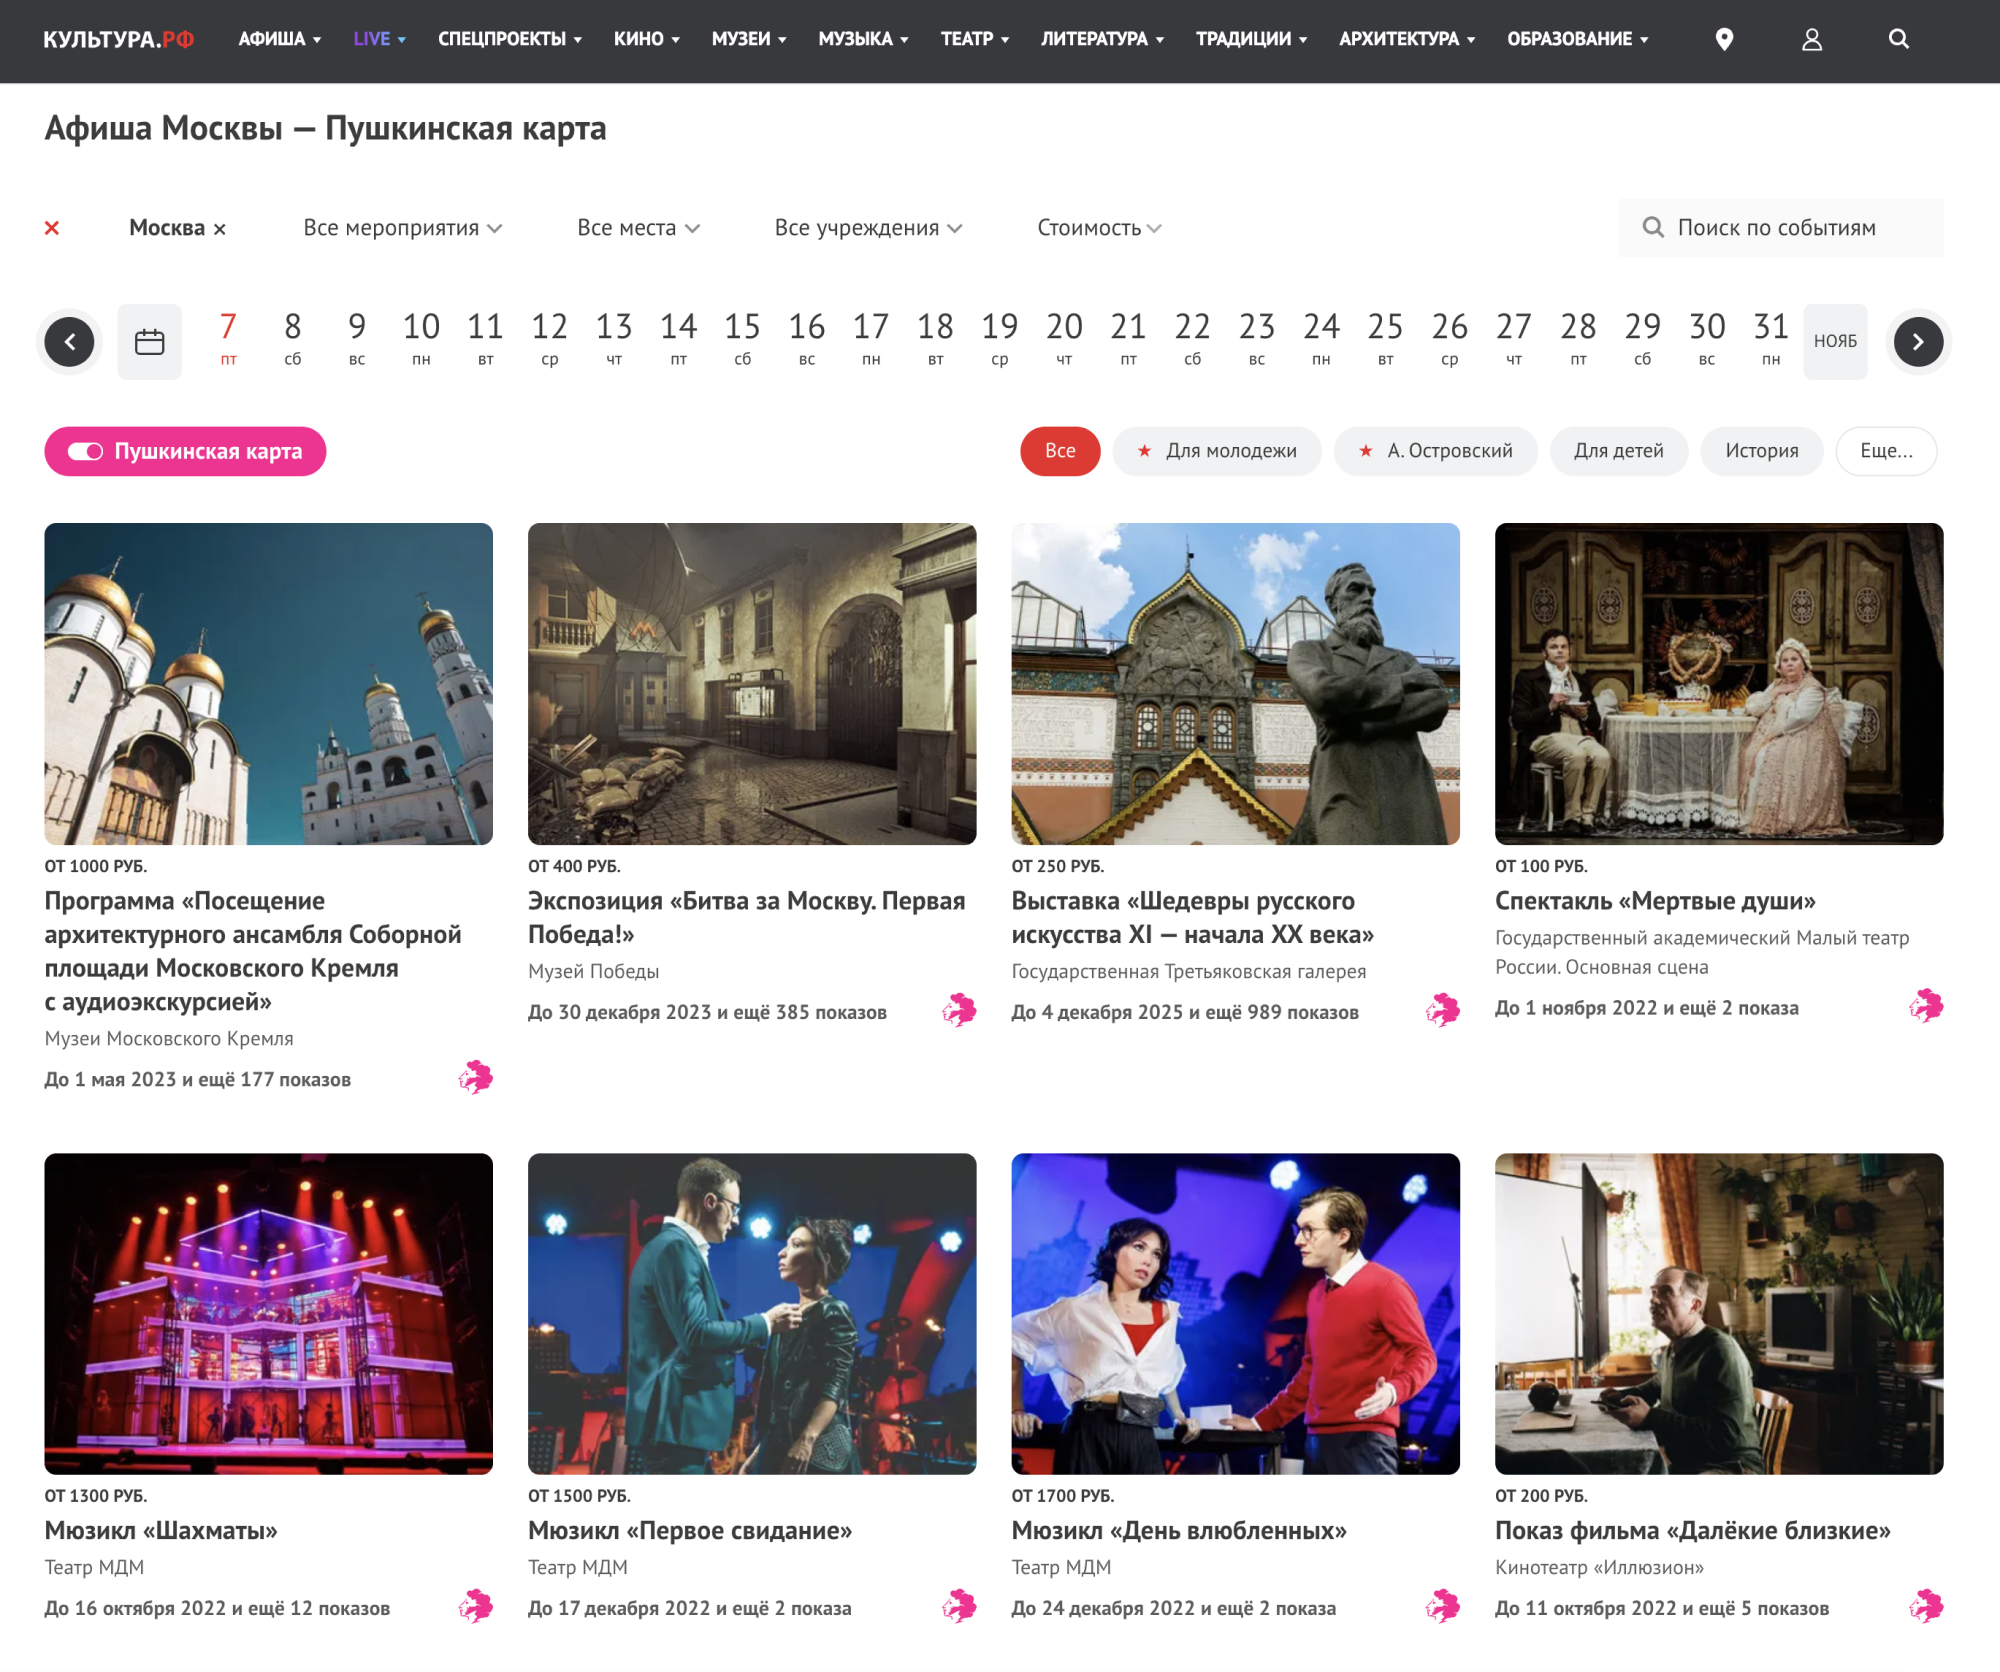Focus the Поиск по событиям search field
Image resolution: width=2000 pixels, height=1672 pixels.
(1781, 228)
